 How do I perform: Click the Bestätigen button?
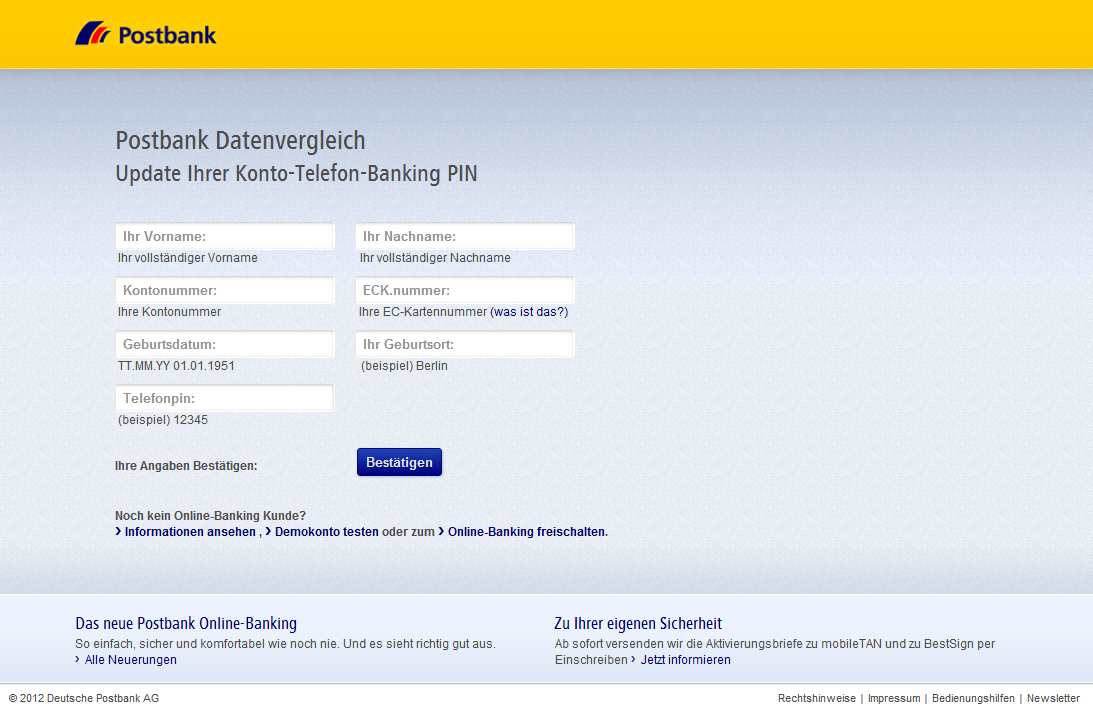click(399, 462)
